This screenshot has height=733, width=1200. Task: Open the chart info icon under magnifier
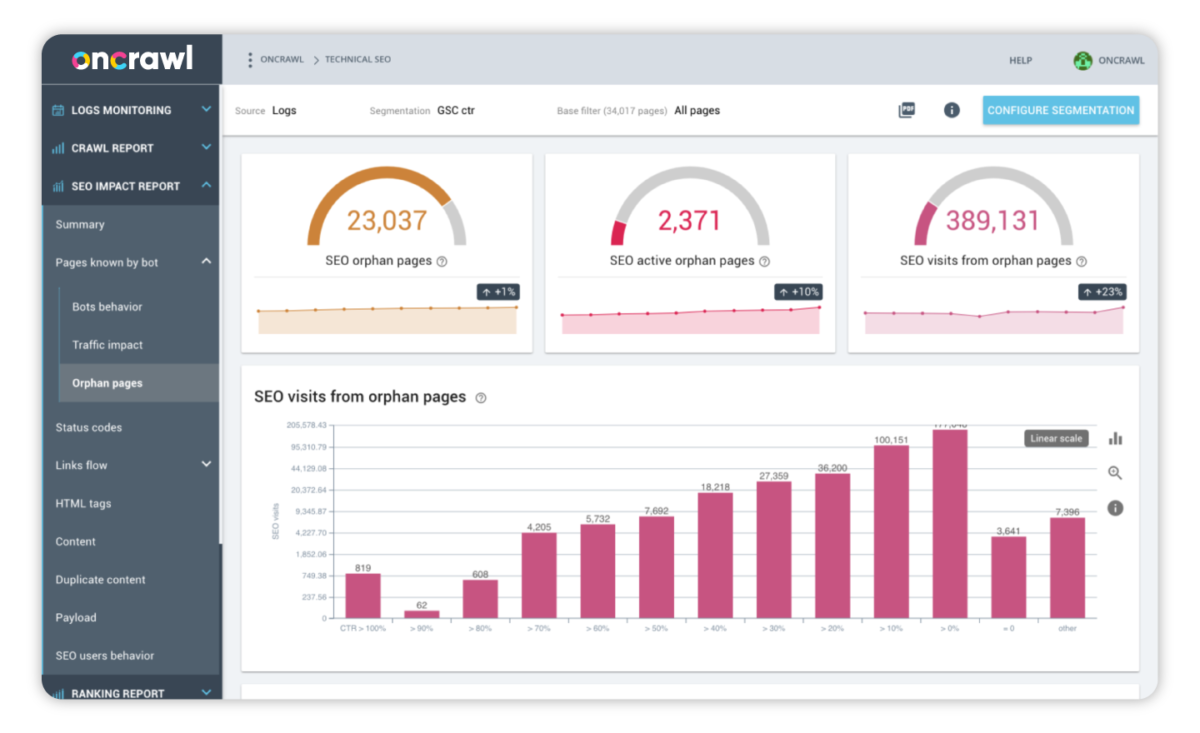point(1116,508)
